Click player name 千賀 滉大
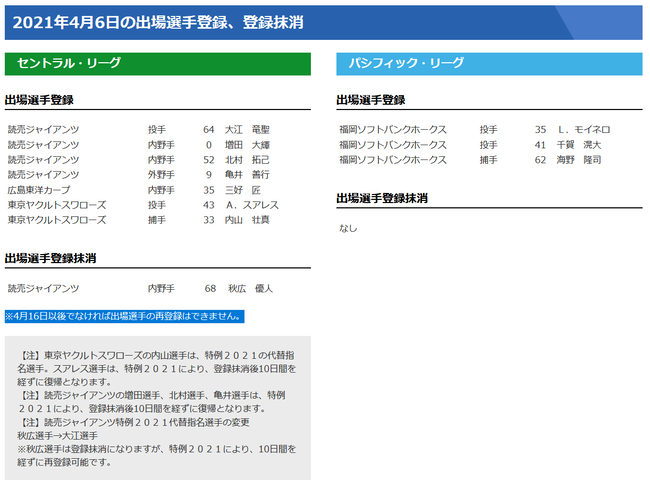 tap(579, 145)
